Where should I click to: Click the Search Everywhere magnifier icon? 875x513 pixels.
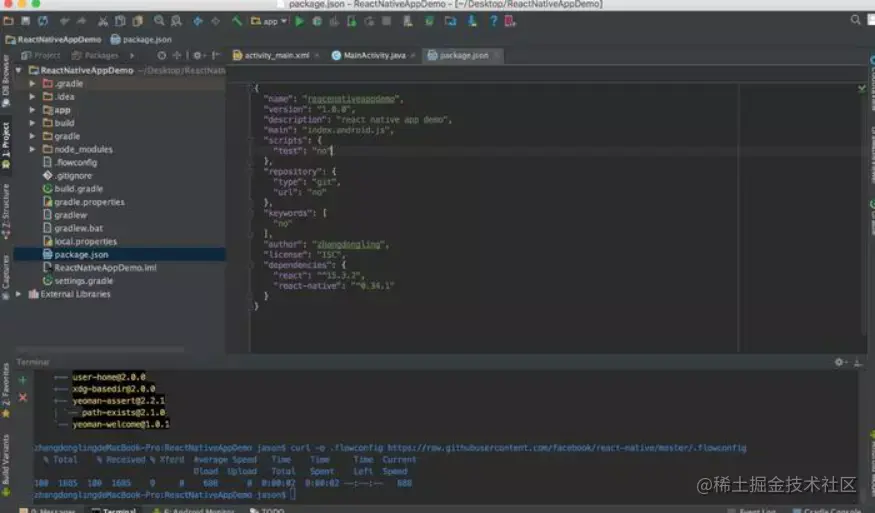point(855,20)
